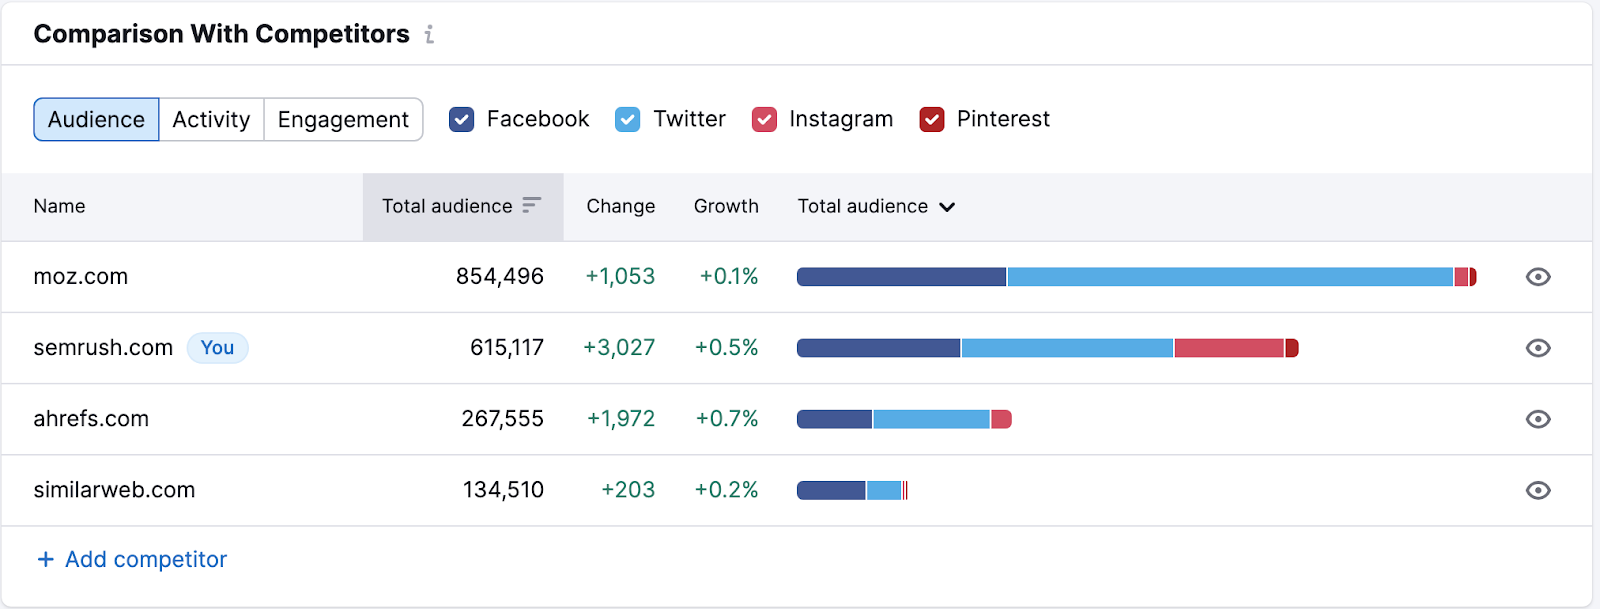Click the semrush.com domain name
1600x609 pixels.
pyautogui.click(x=103, y=348)
